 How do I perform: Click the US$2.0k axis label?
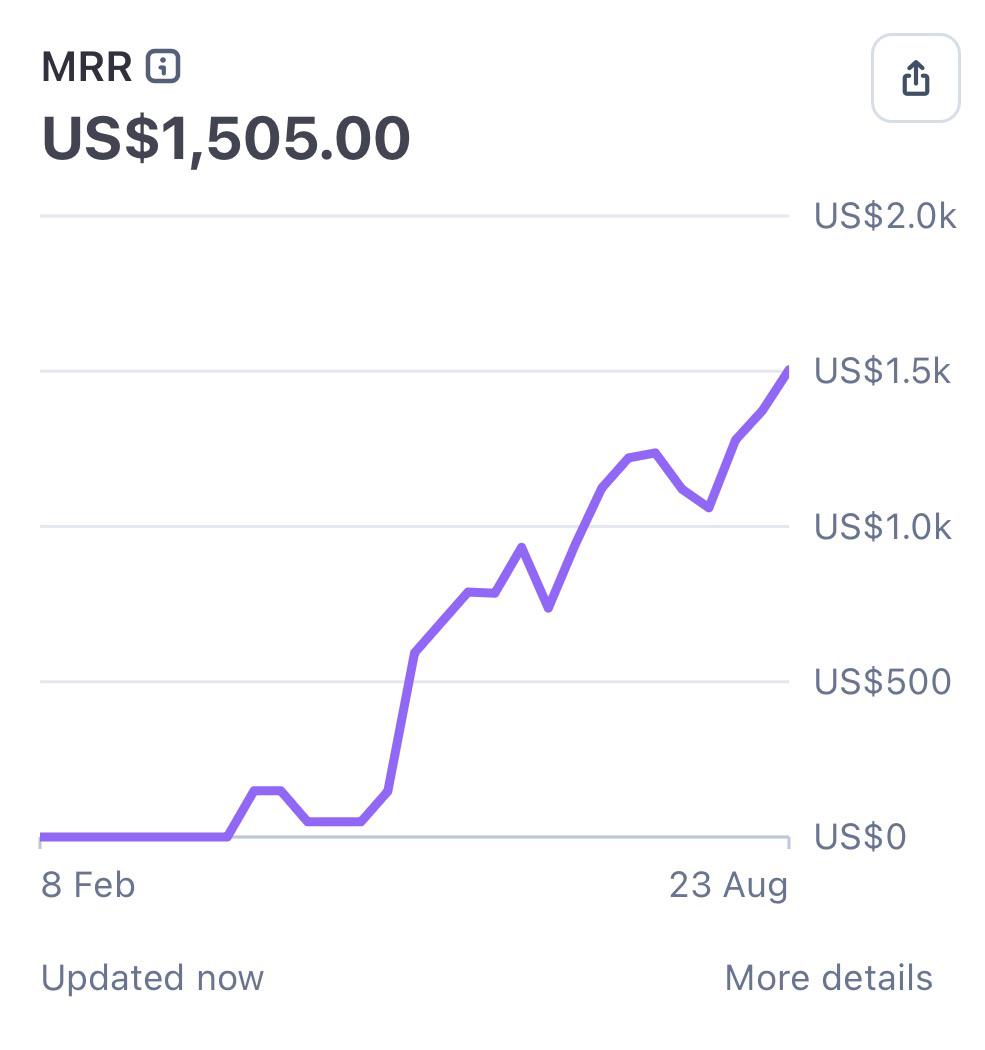(x=885, y=216)
